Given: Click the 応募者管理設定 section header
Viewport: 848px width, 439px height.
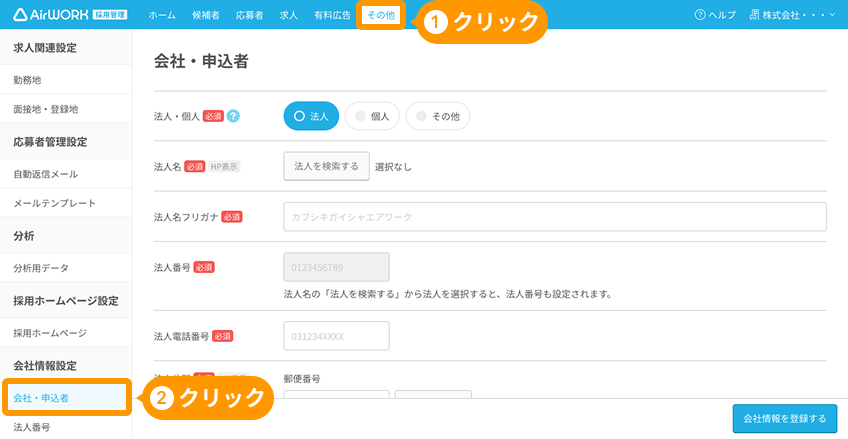Looking at the screenshot, I should point(50,142).
